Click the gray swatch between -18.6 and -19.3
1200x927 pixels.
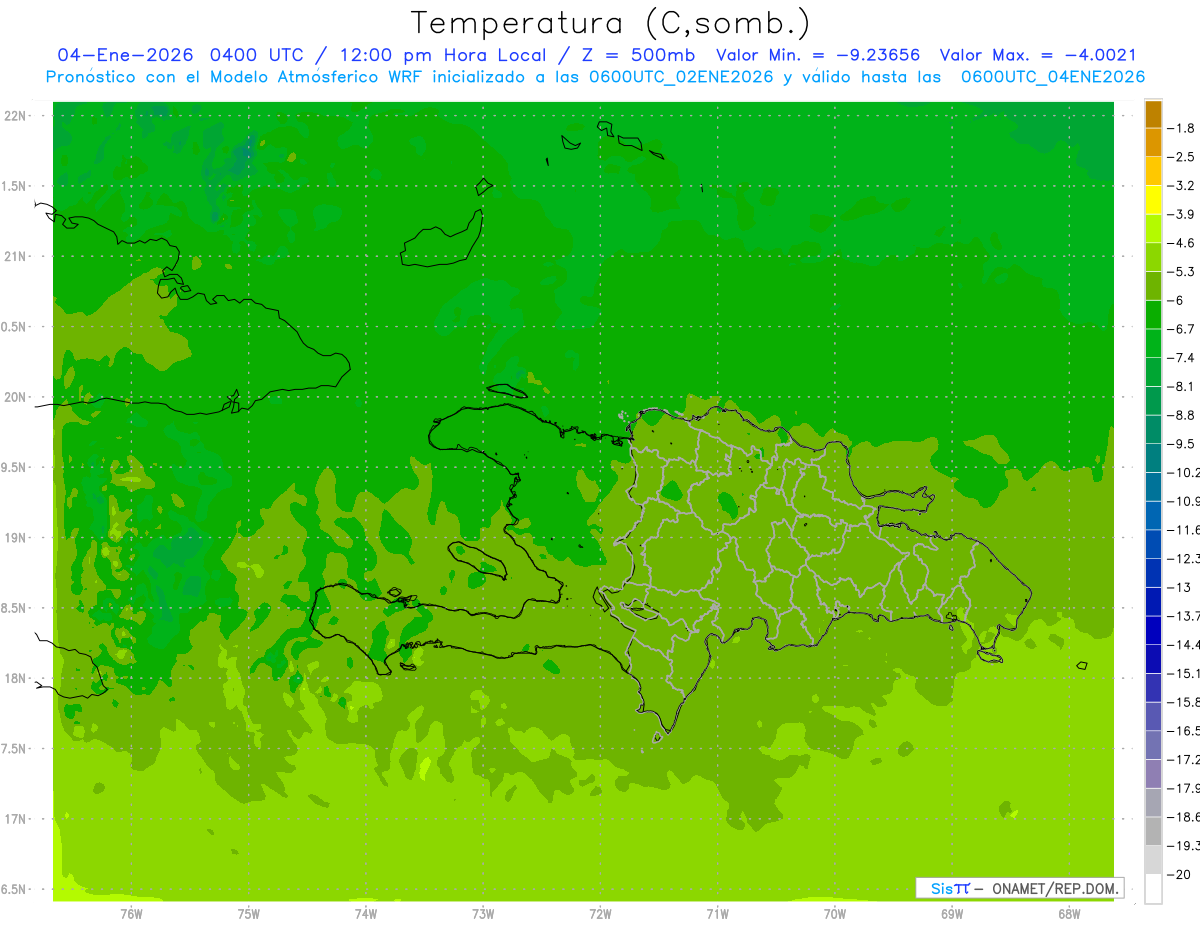(1153, 832)
